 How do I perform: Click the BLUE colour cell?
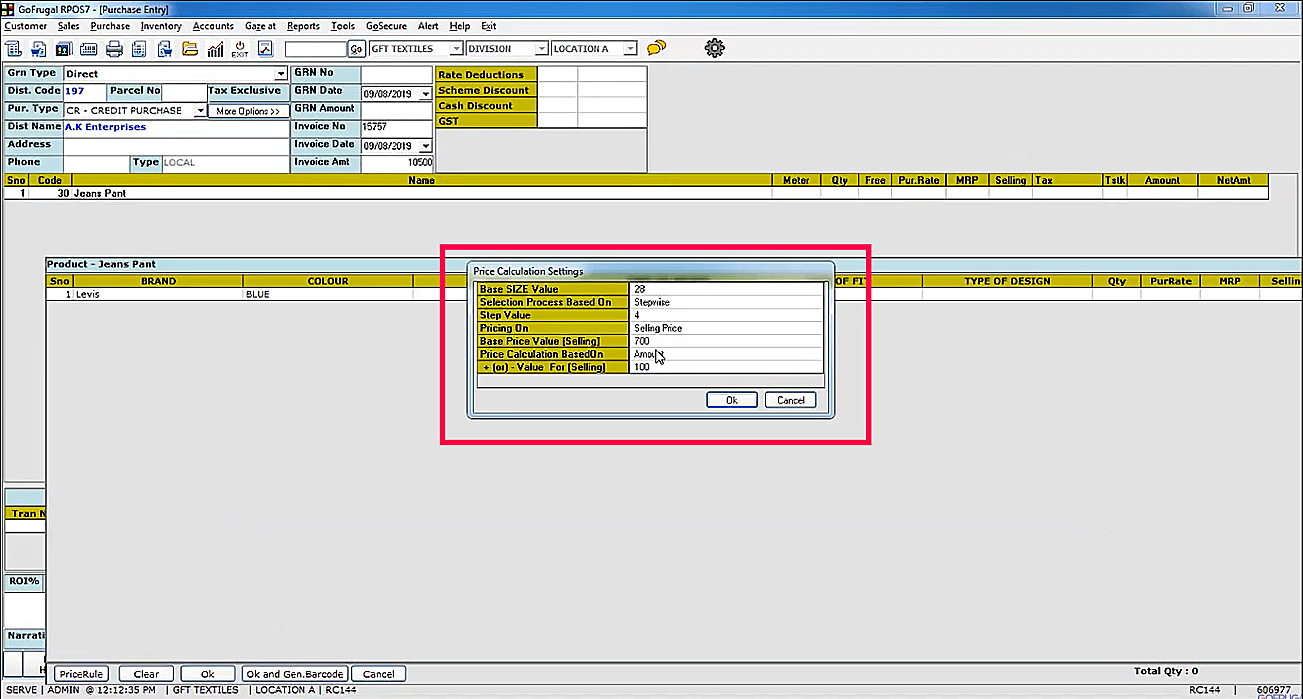(328, 295)
